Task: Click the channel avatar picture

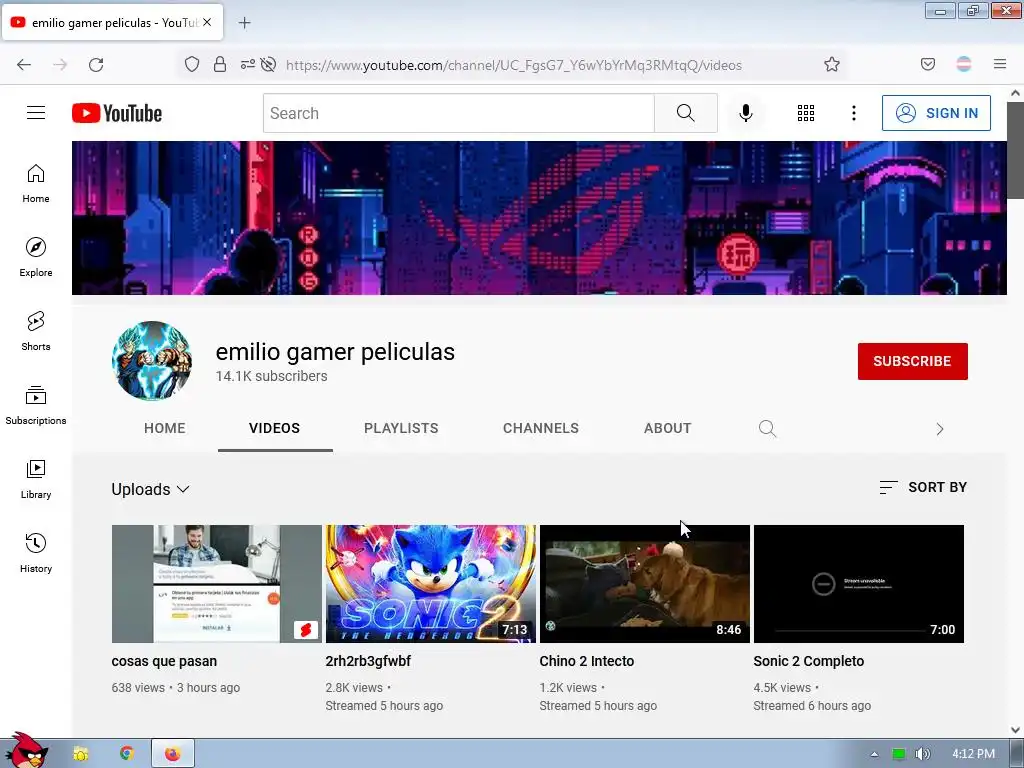Action: click(152, 360)
